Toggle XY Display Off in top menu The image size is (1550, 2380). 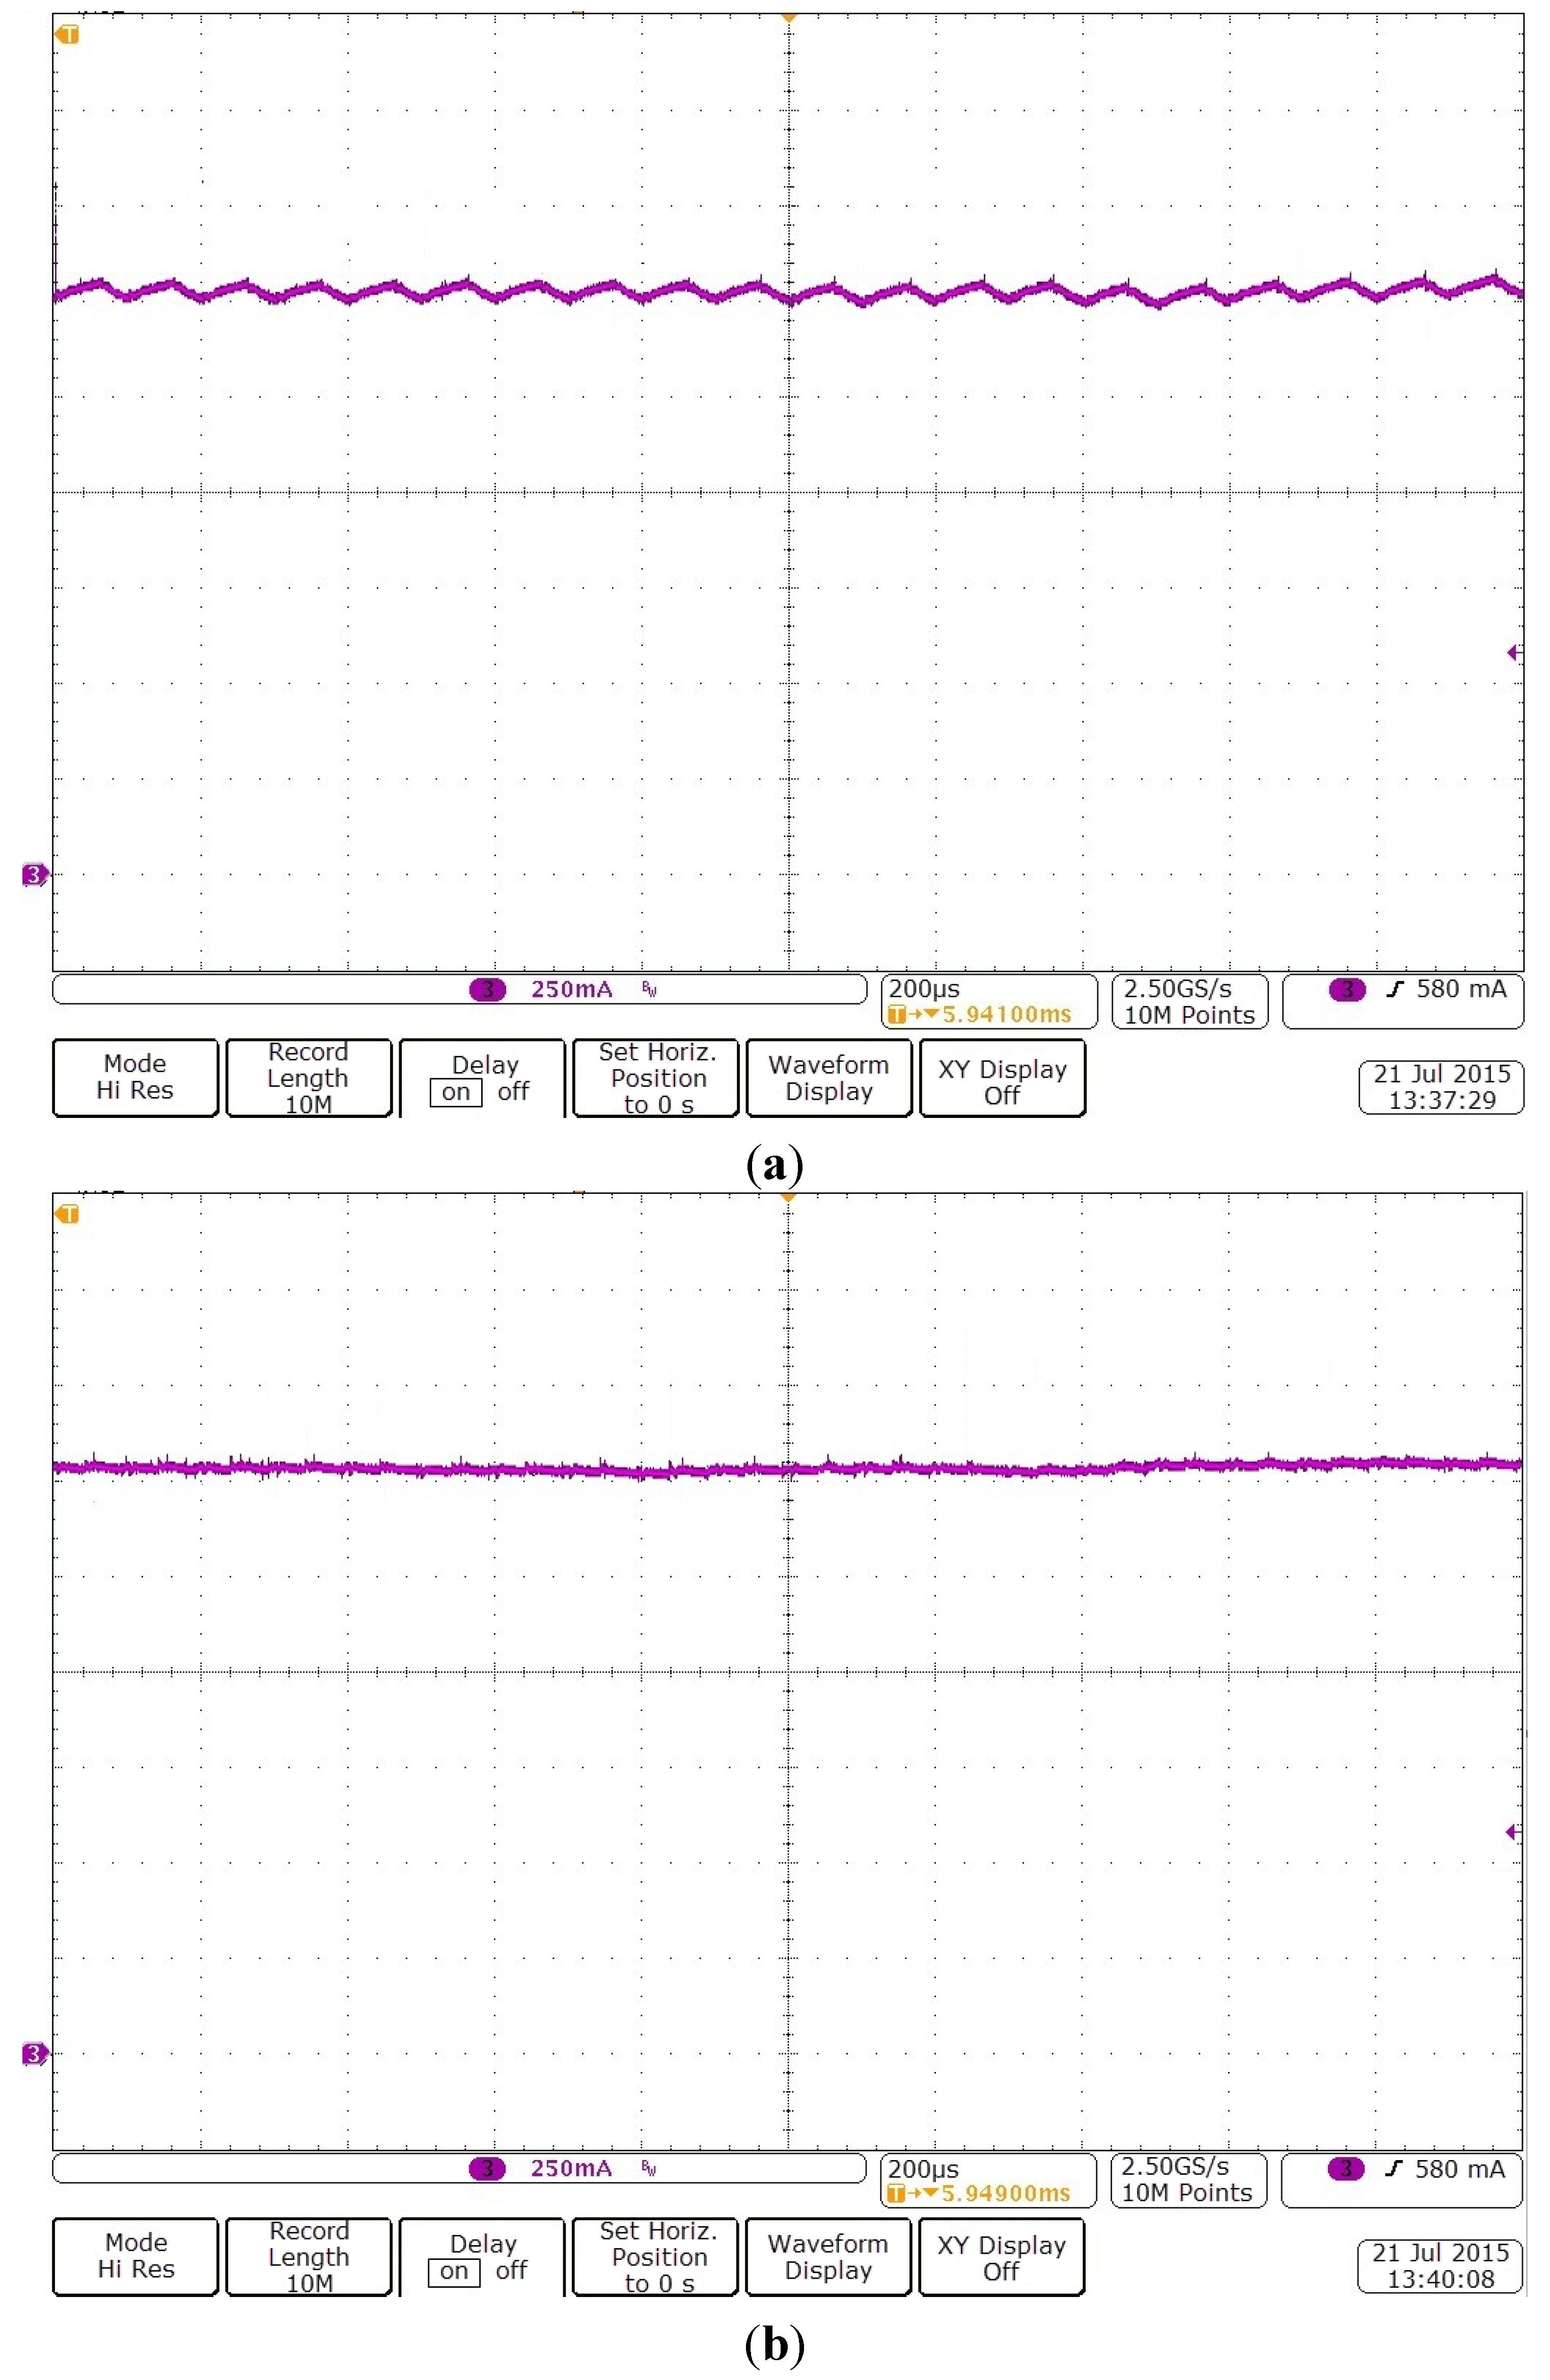tap(1002, 1078)
